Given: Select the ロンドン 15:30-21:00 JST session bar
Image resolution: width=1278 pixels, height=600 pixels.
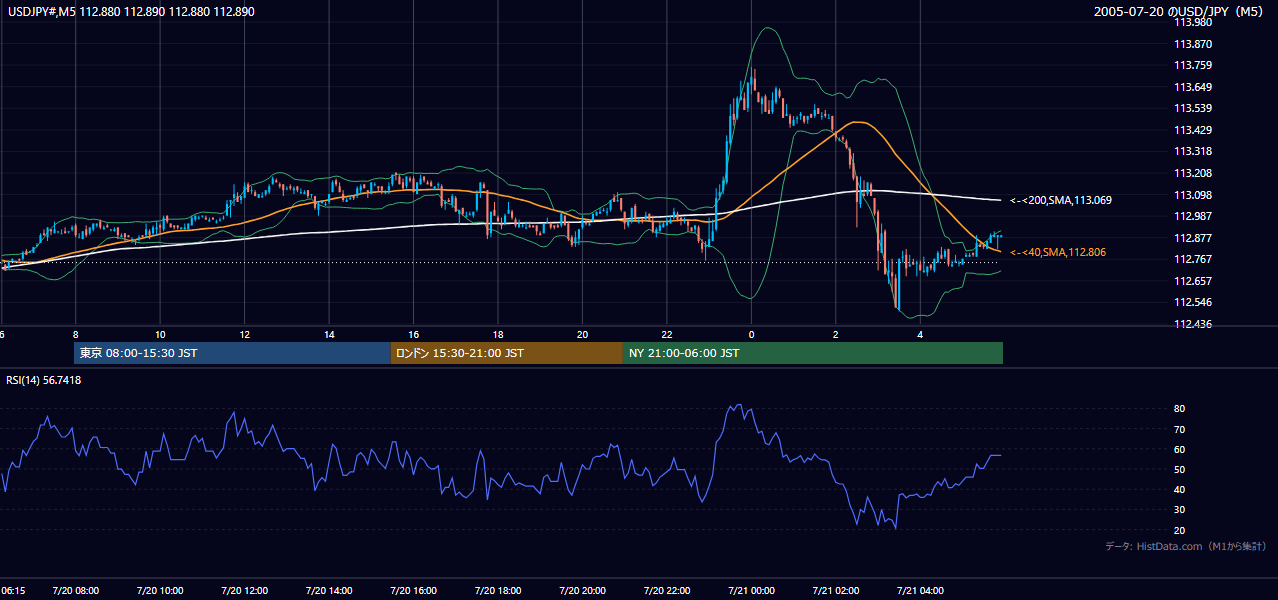Looking at the screenshot, I should 506,353.
